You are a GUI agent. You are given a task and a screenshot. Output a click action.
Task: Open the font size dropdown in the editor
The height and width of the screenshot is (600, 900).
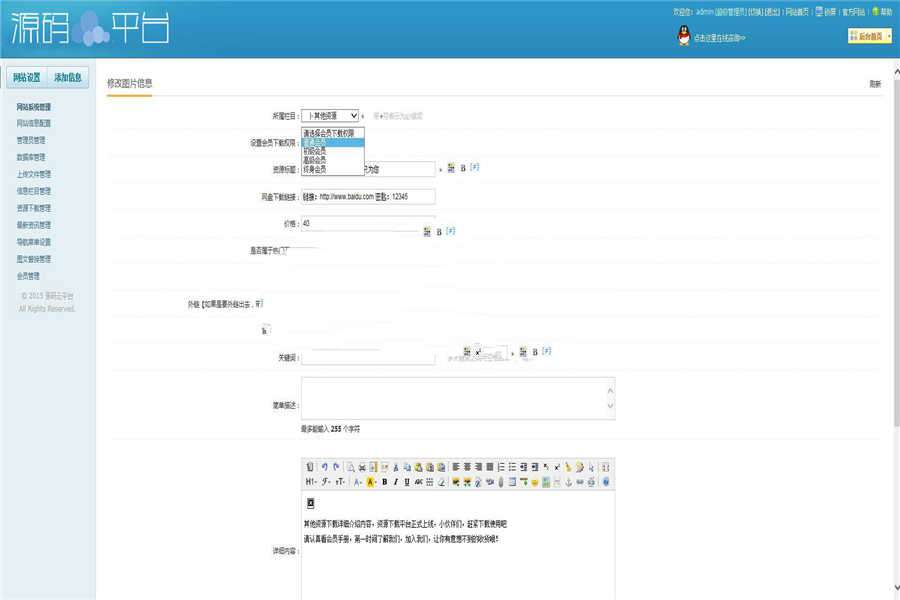tap(340, 482)
